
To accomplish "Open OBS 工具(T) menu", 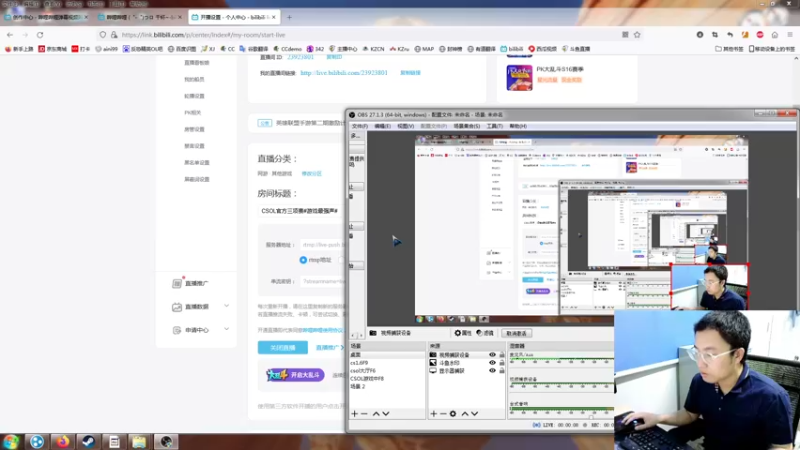I will coord(494,126).
